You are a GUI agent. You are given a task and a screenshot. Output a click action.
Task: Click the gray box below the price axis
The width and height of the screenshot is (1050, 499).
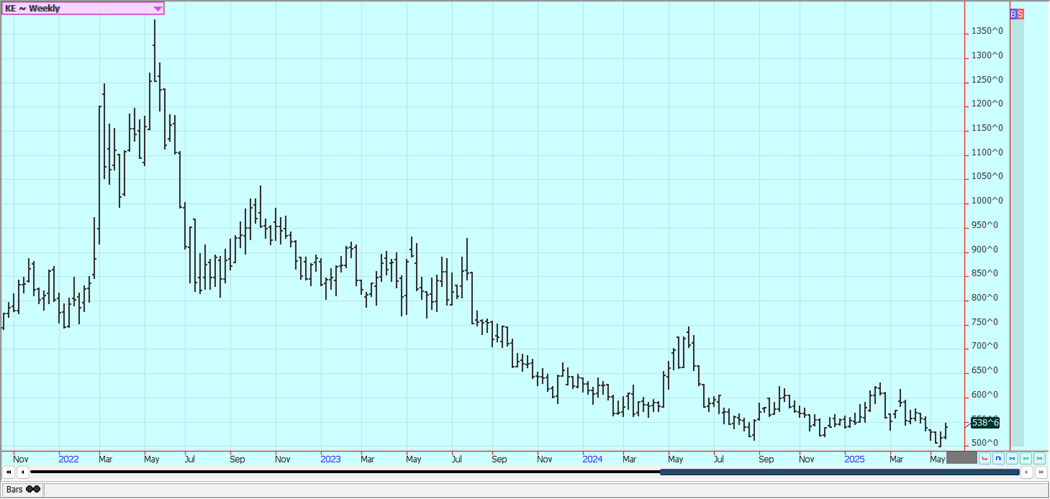[961, 458]
